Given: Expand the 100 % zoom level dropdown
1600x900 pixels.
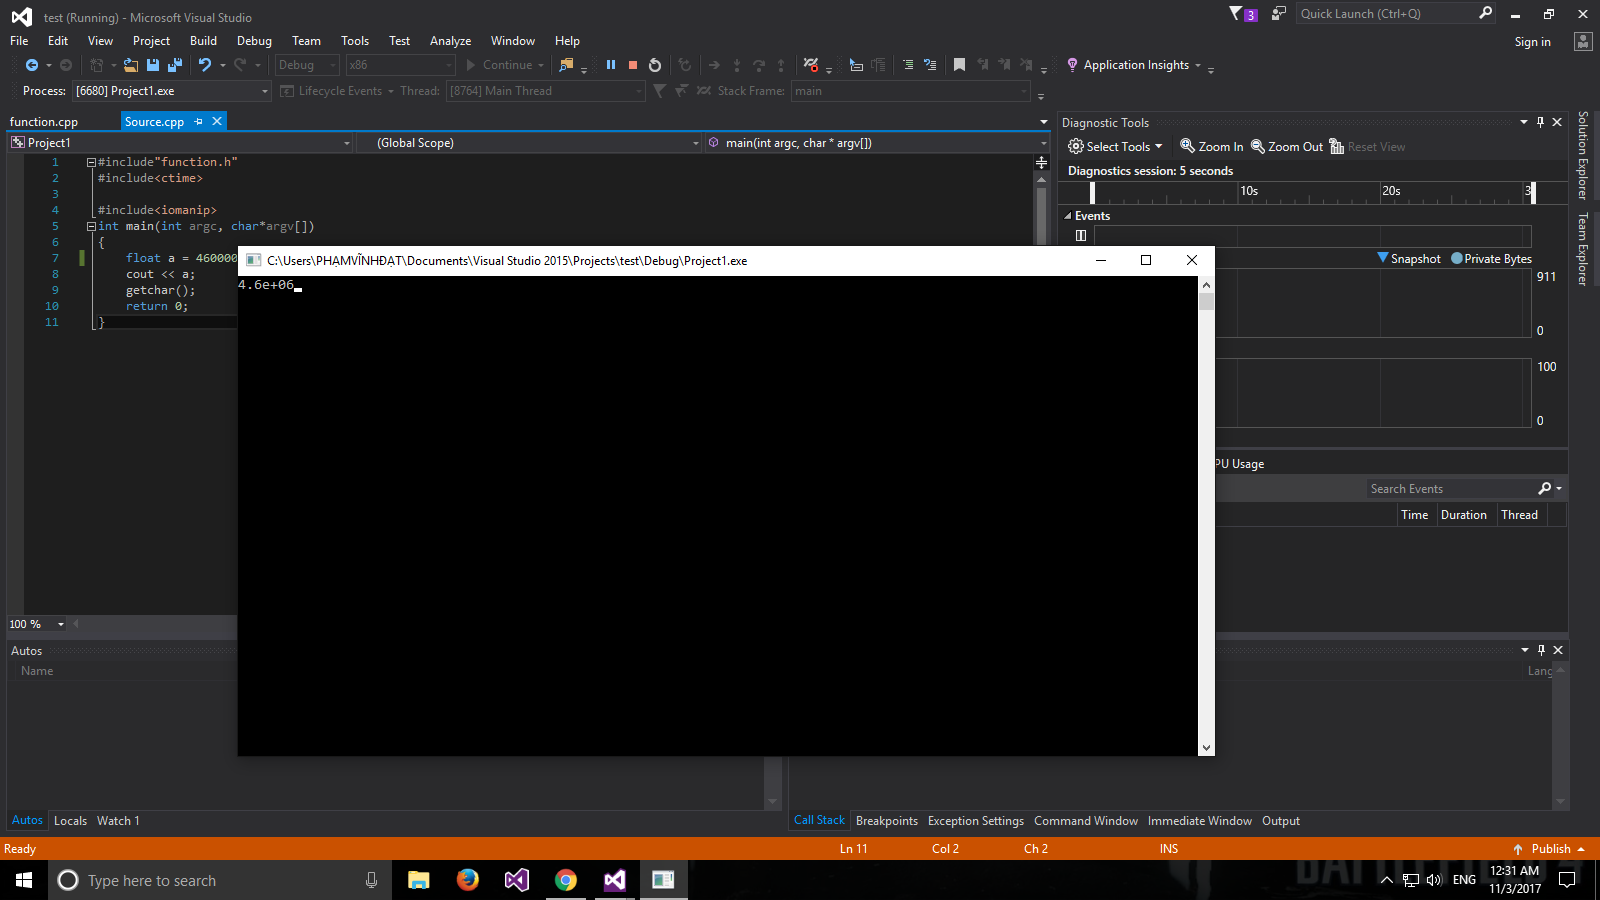Looking at the screenshot, I should [x=61, y=624].
